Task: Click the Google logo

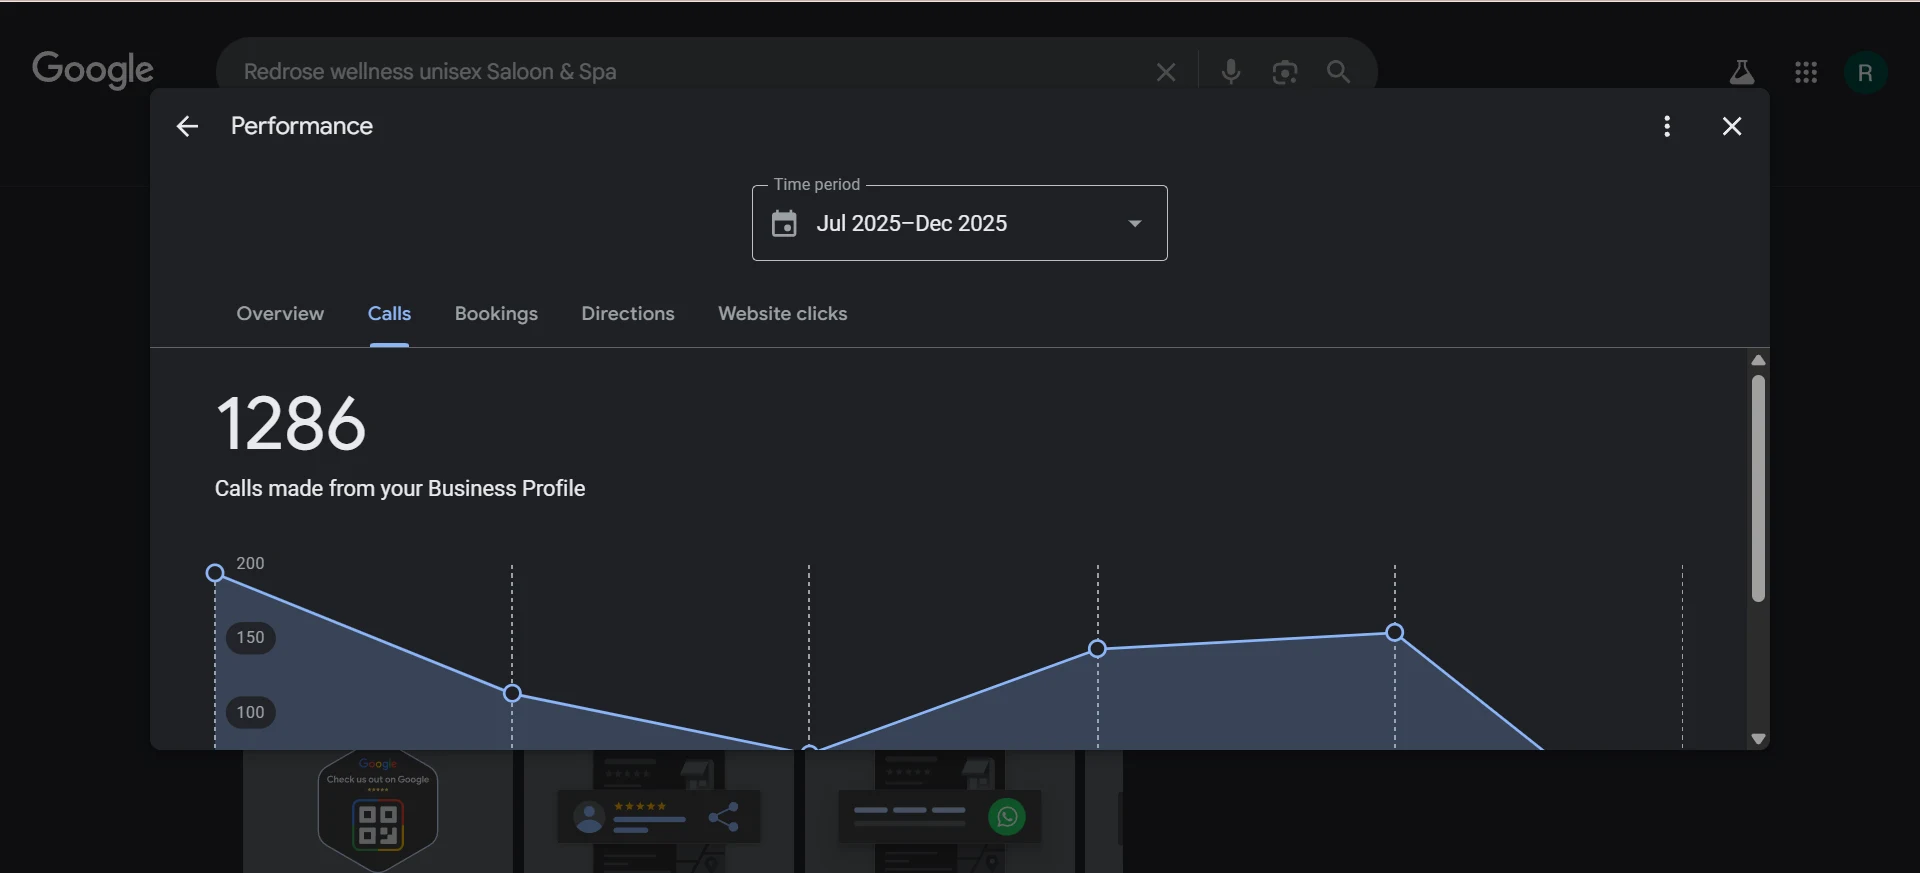Action: (93, 69)
